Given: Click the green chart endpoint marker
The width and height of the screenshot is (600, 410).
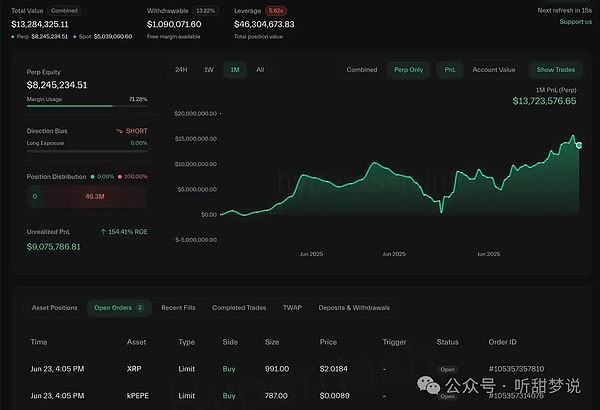Looking at the screenshot, I should tap(579, 146).
